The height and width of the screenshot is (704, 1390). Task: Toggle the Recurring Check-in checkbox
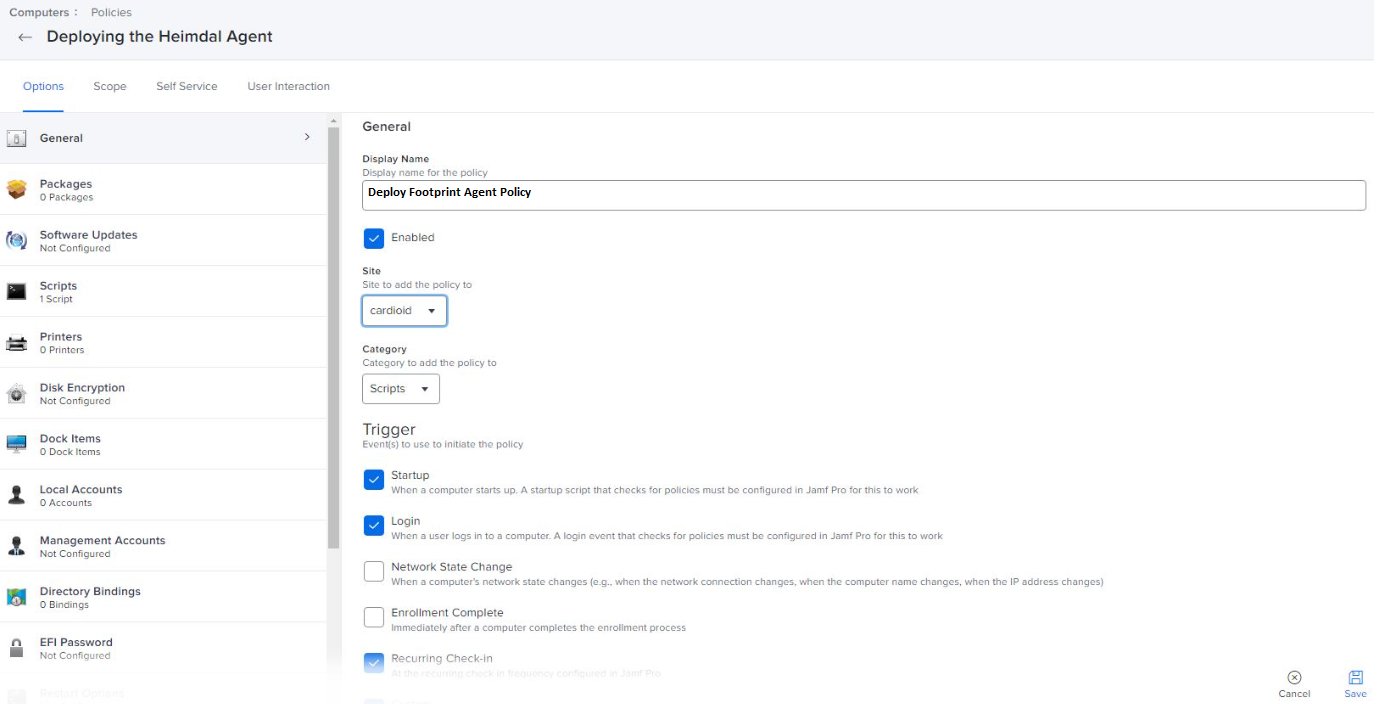[373, 664]
